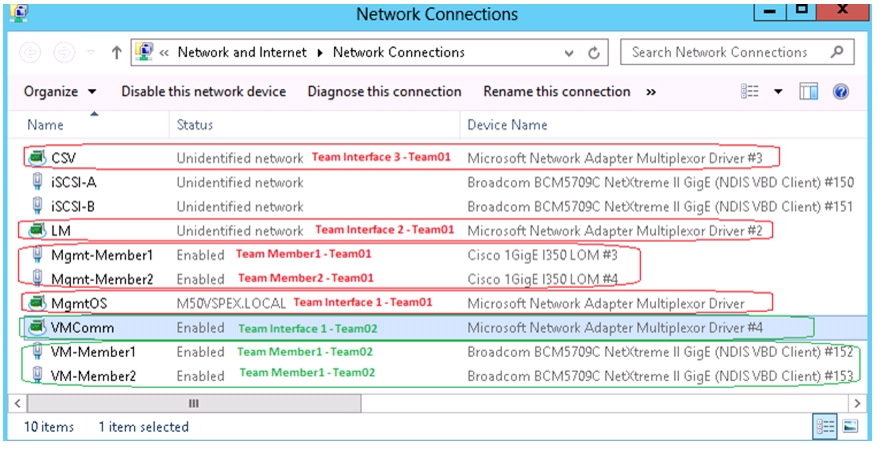Viewport: 882px width, 473px height.
Task: Diagnose this connection
Action: pos(384,91)
